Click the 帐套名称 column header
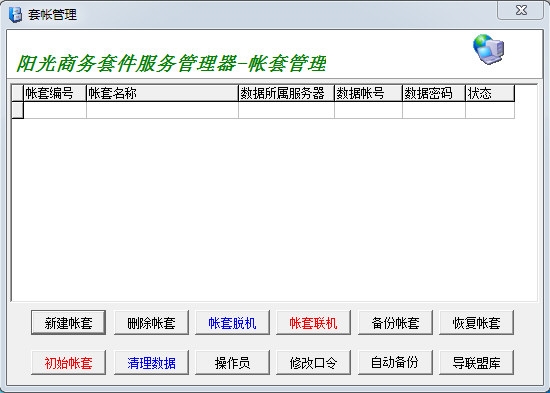 pos(162,93)
